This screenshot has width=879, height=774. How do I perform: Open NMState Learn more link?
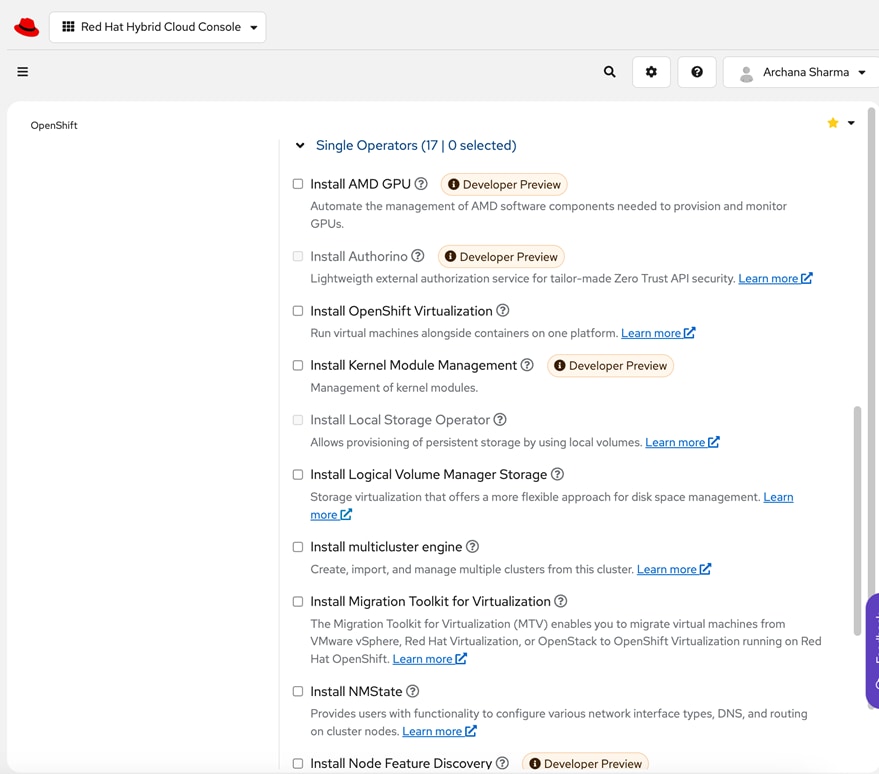point(439,731)
